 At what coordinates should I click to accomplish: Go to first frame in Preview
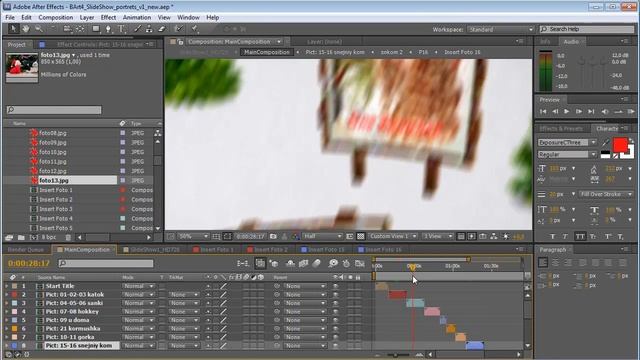tap(543, 111)
